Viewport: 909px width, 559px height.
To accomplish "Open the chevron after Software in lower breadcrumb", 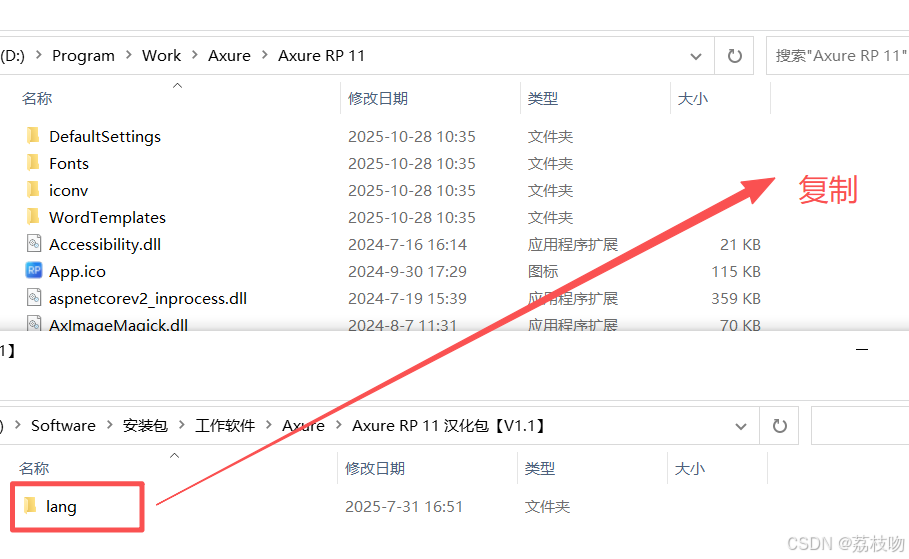I will tap(109, 425).
